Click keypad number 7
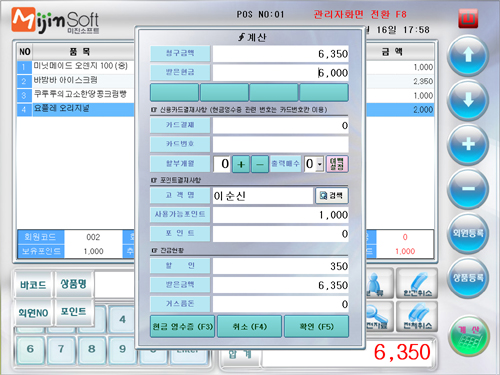The width and height of the screenshot is (500, 375). 61,349
